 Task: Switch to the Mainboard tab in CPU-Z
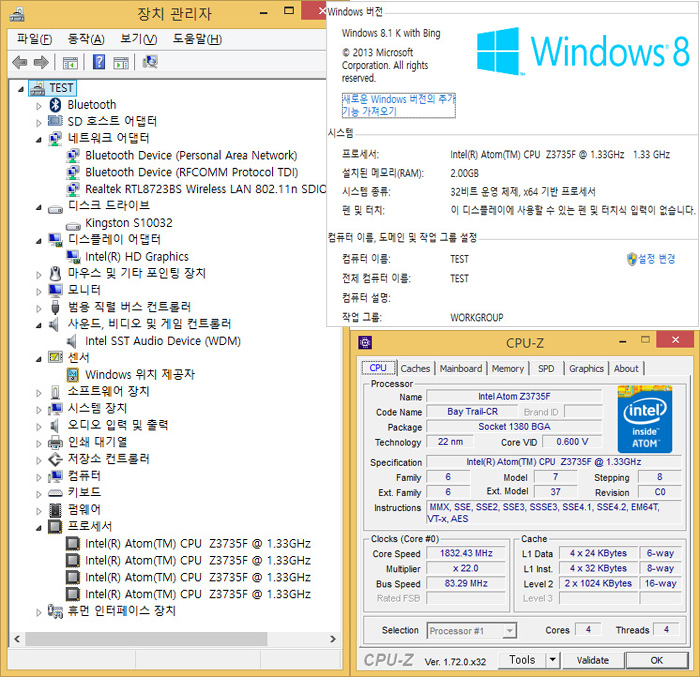point(460,368)
